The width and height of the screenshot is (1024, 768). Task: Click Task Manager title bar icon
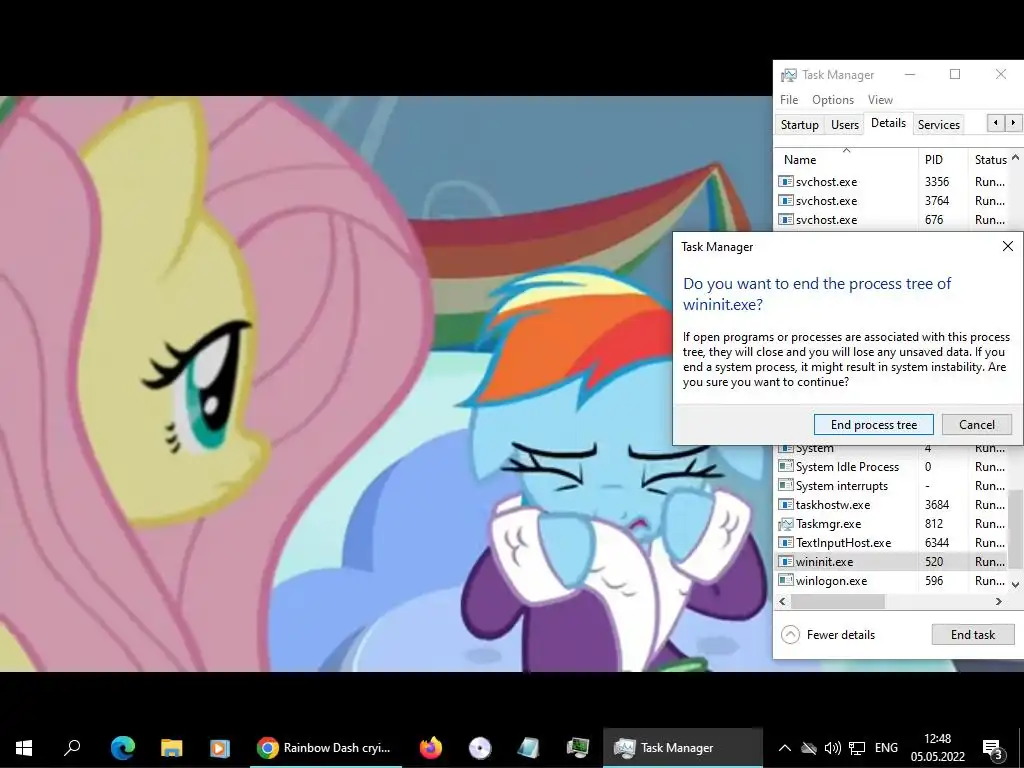[x=789, y=74]
